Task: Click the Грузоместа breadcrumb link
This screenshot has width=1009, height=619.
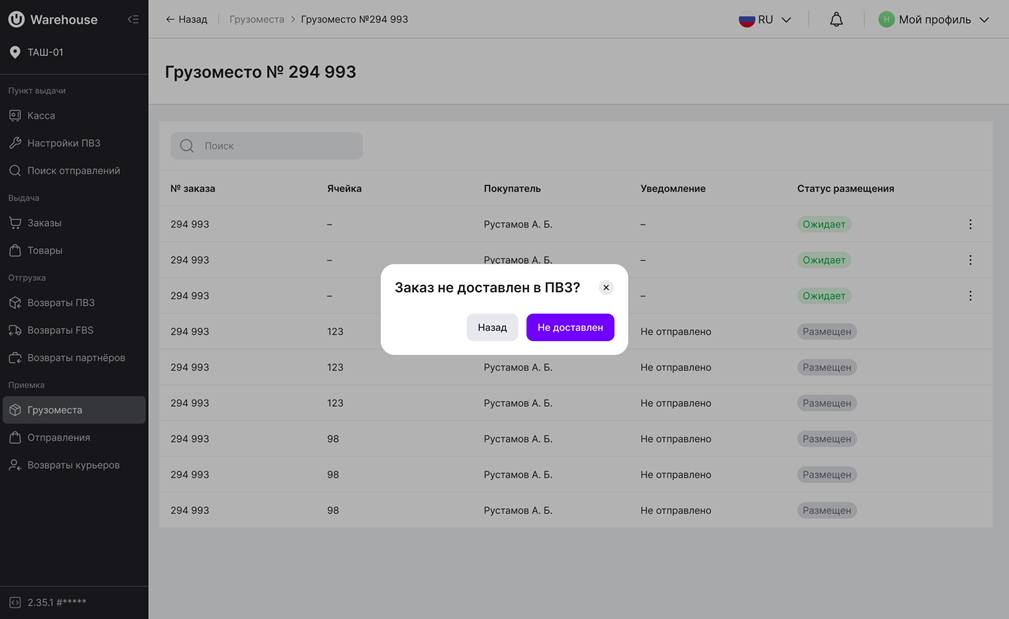Action: (257, 19)
